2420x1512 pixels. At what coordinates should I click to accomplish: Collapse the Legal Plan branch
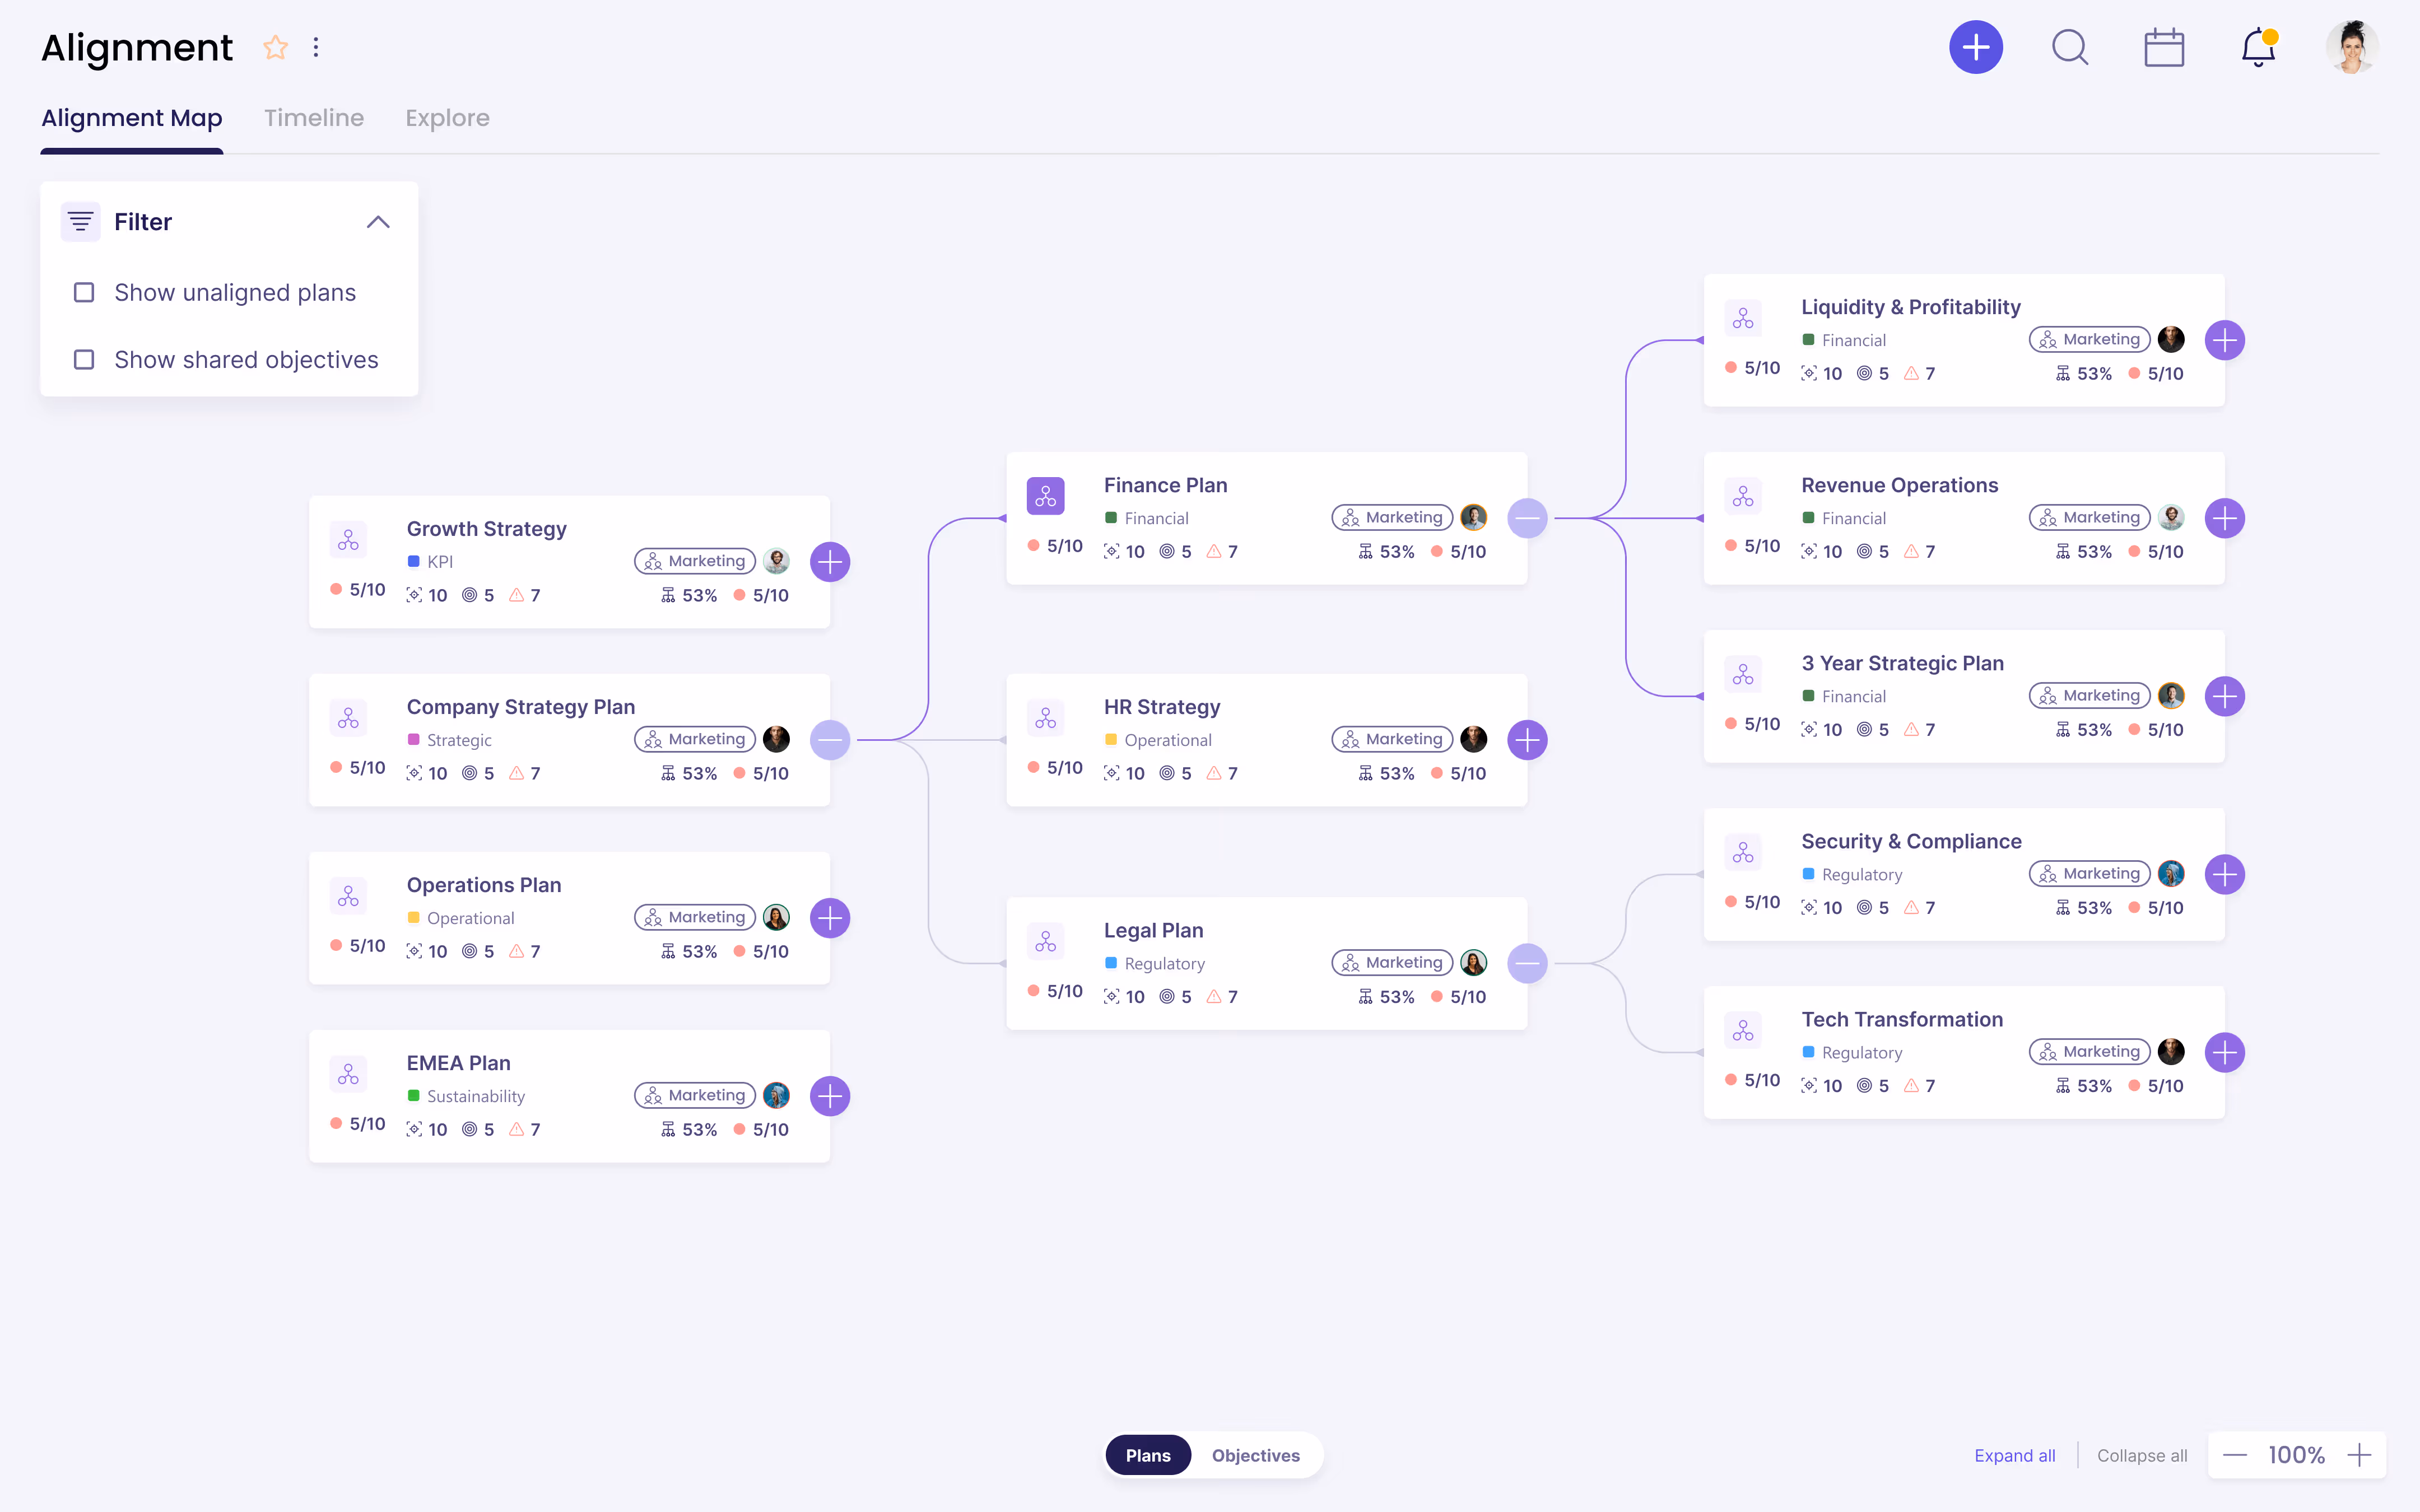click(x=1527, y=963)
